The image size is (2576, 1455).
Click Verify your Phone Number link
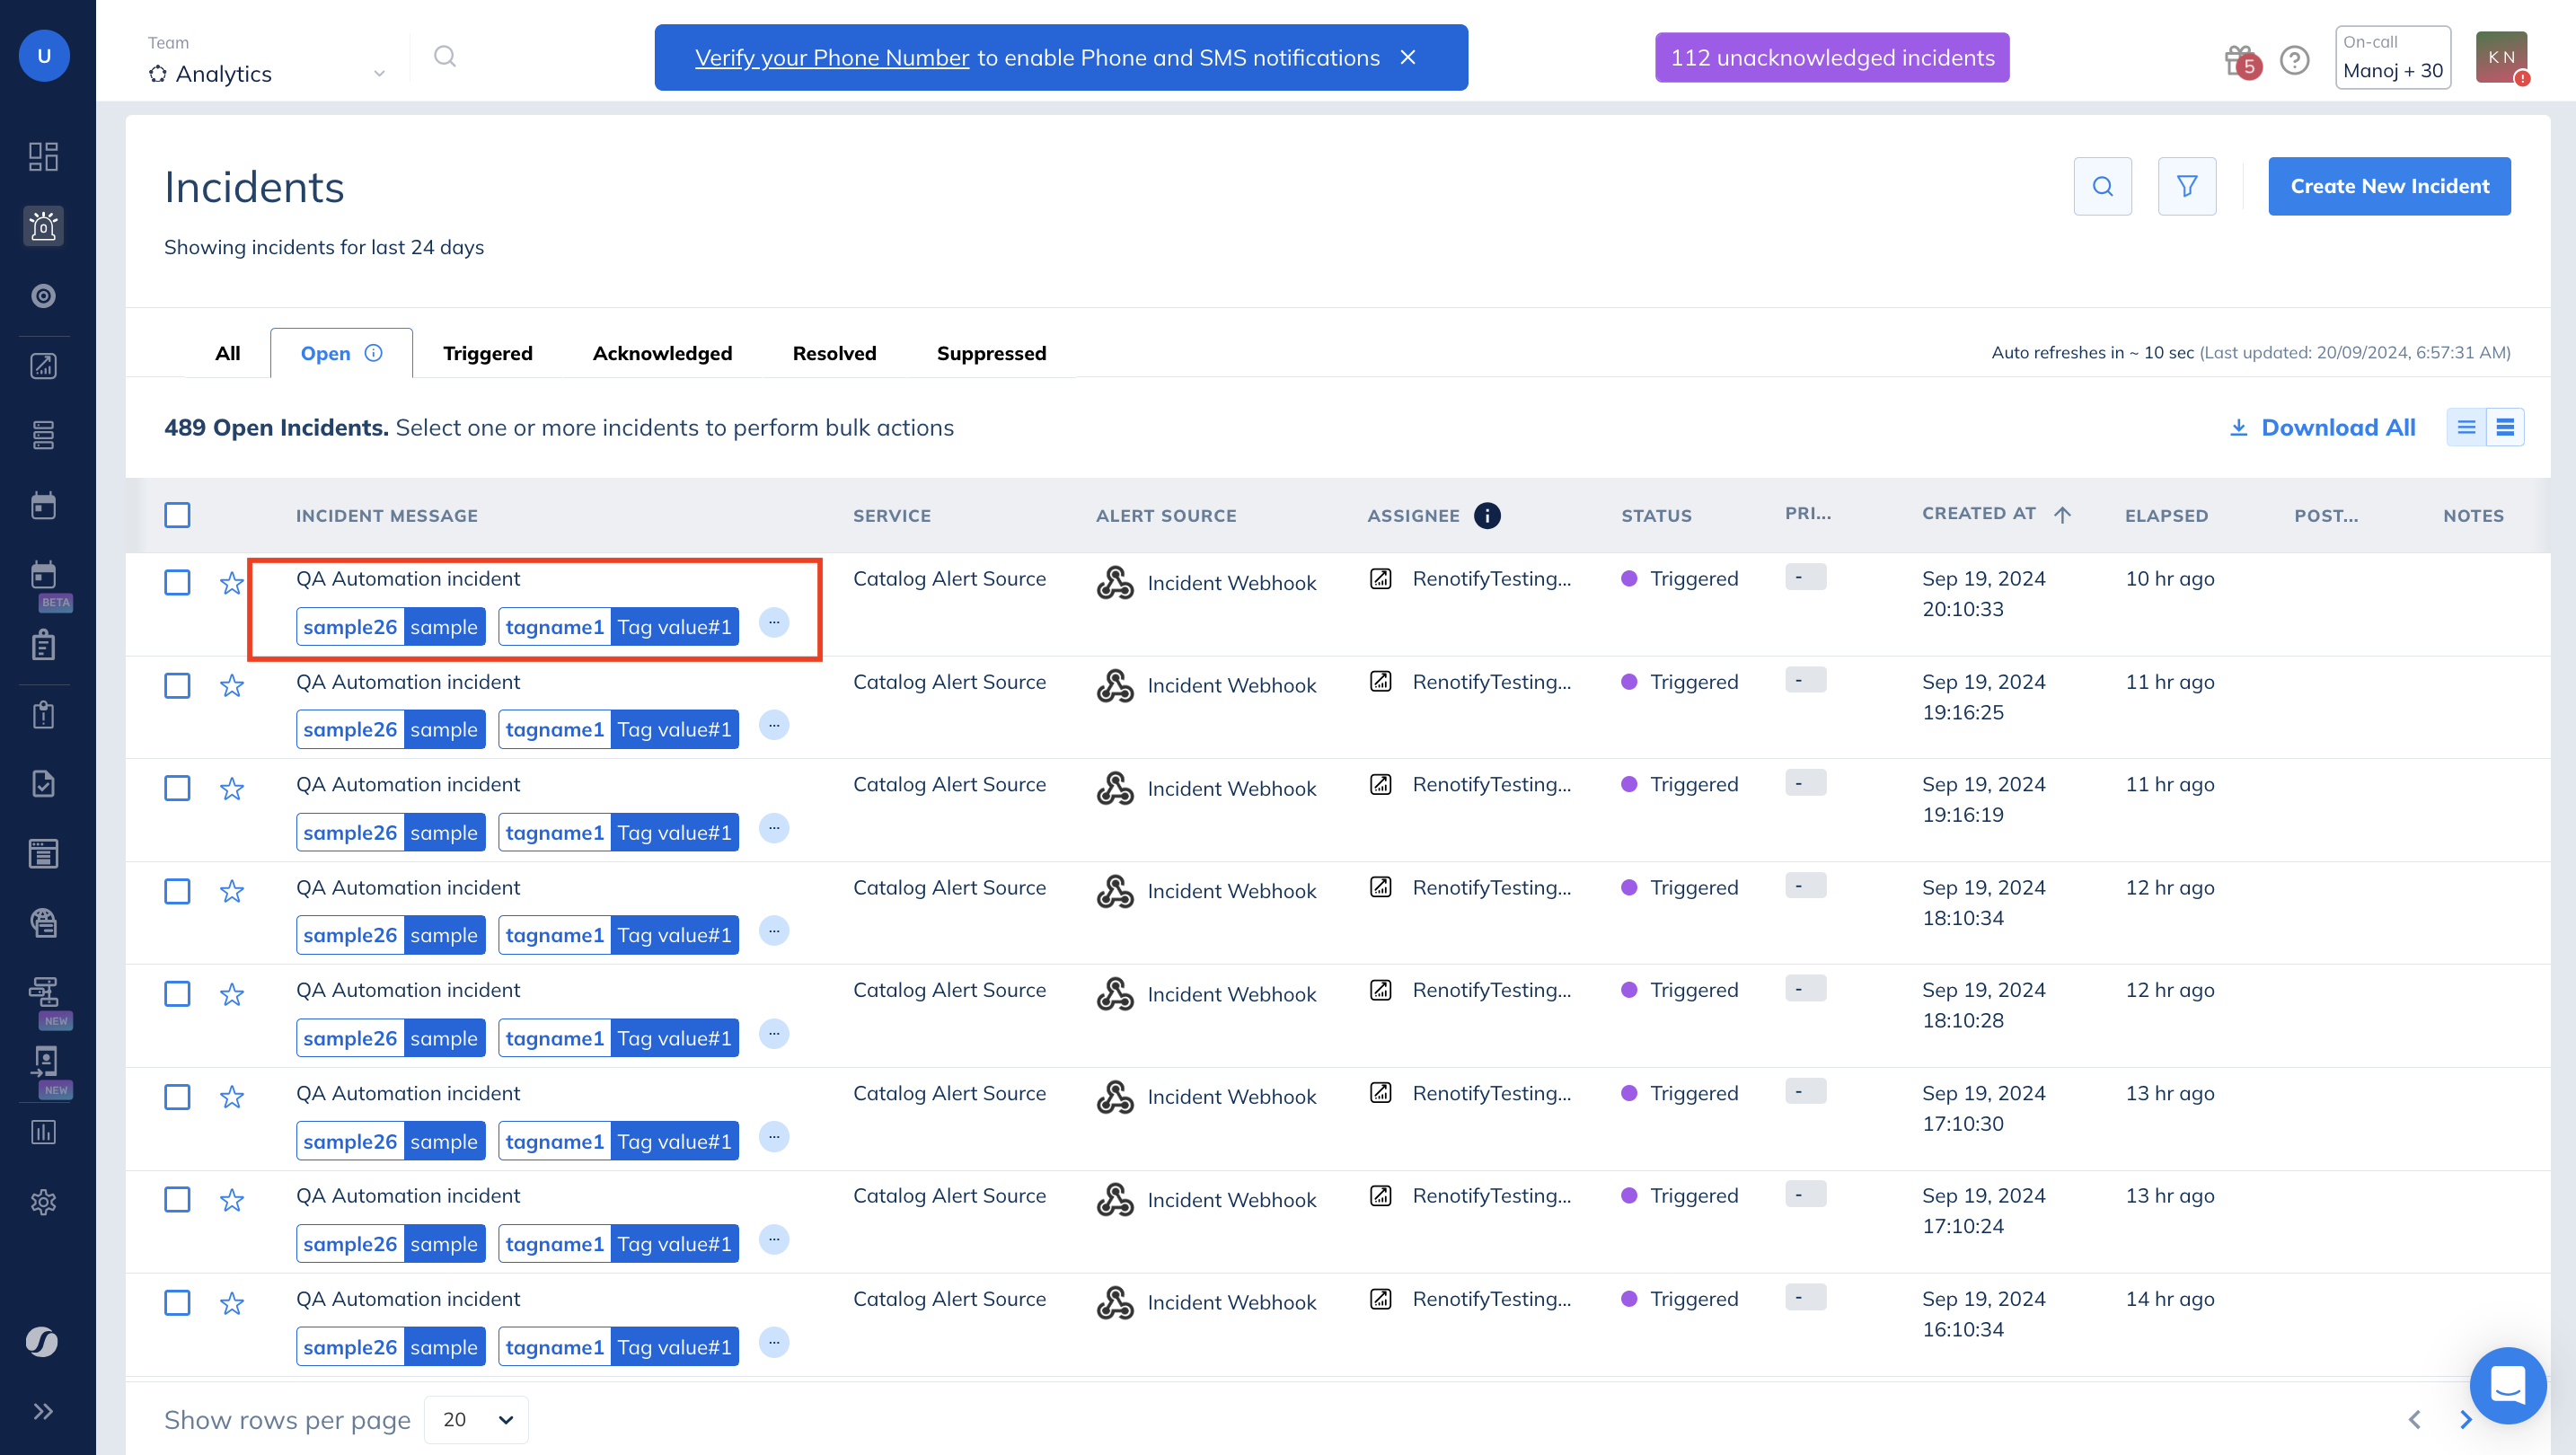(832, 58)
